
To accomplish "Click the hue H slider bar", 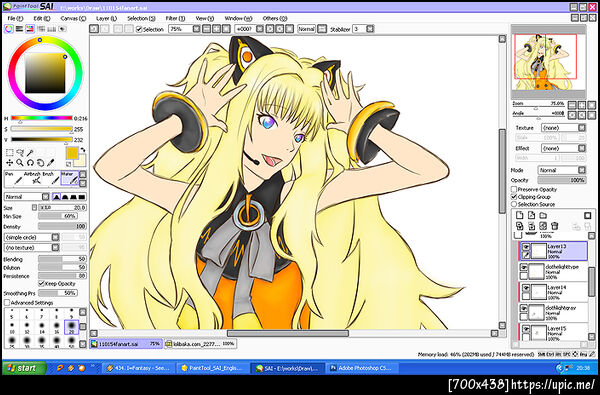I will click(42, 118).
